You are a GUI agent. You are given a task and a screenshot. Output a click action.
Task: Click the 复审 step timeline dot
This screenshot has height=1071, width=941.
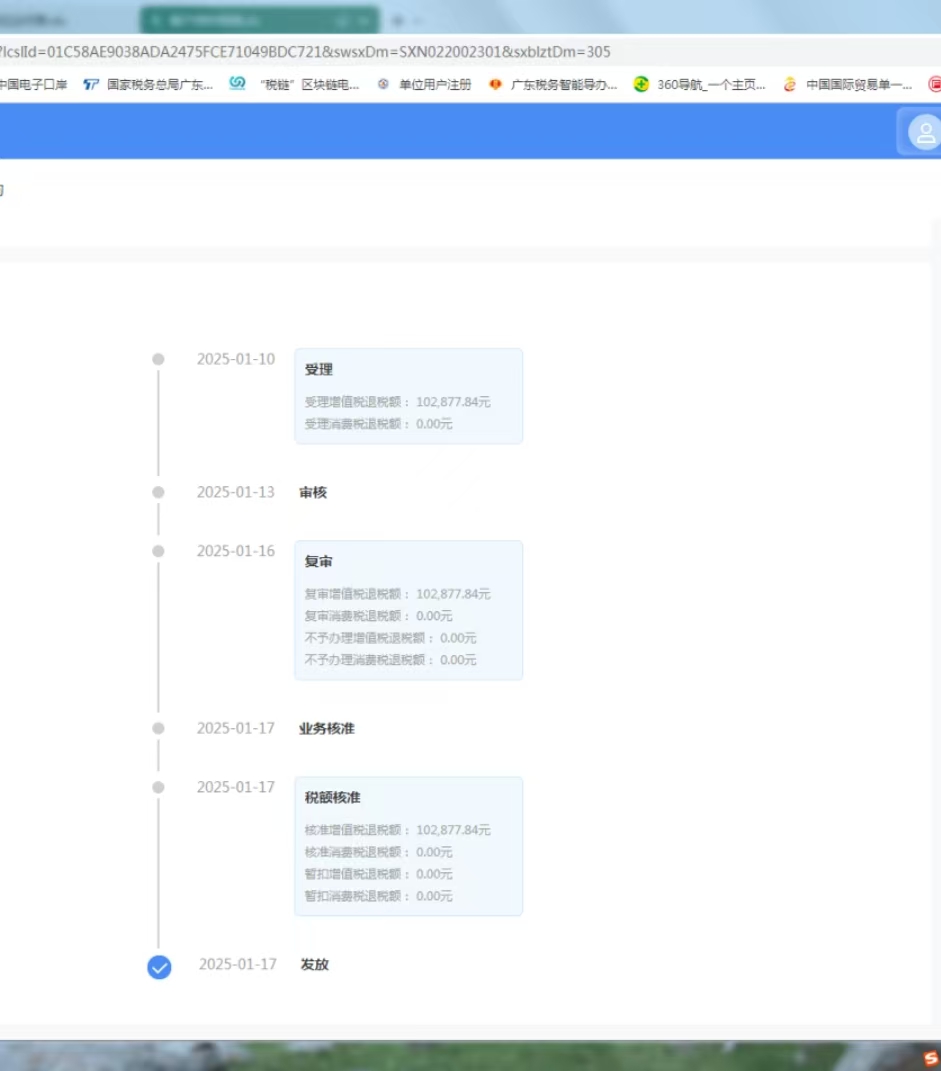(158, 551)
